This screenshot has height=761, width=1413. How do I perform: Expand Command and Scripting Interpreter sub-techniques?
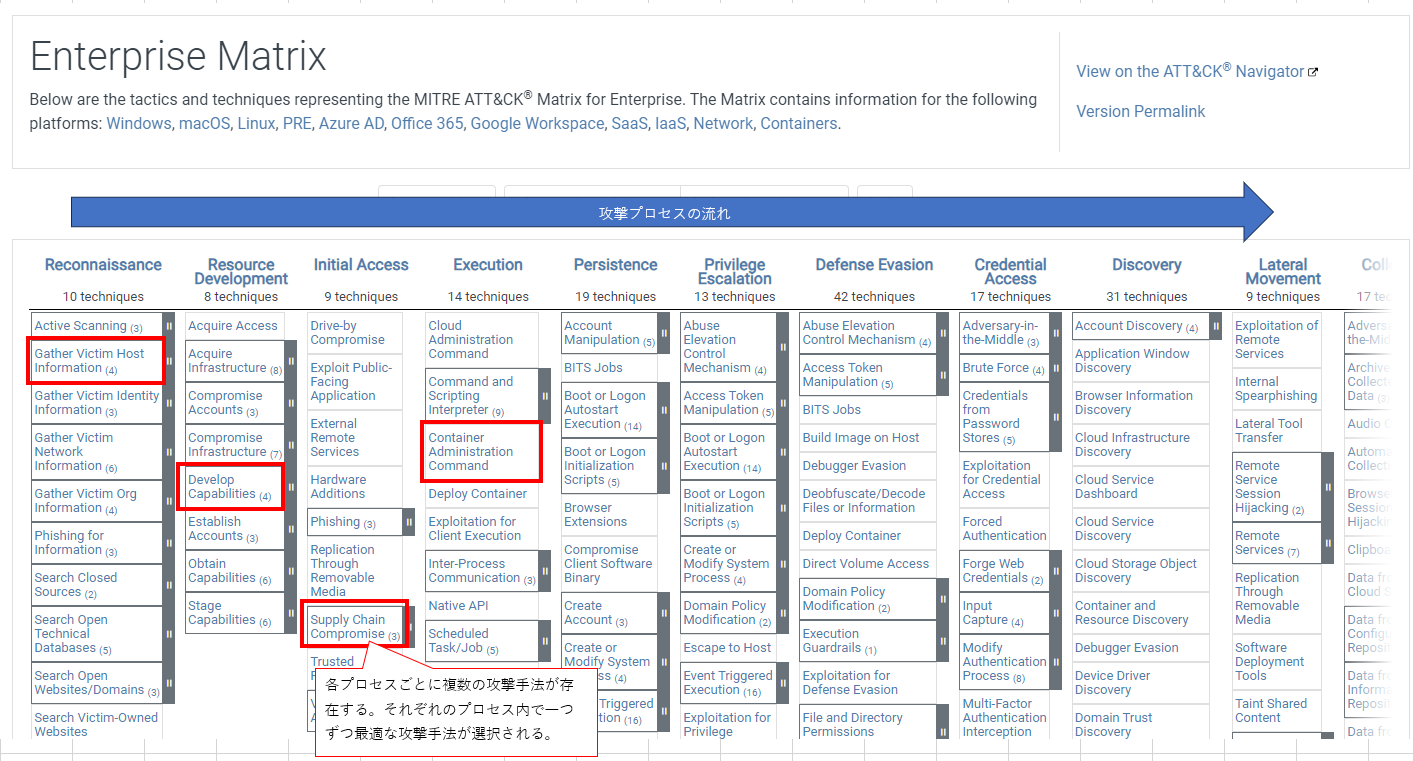545,396
